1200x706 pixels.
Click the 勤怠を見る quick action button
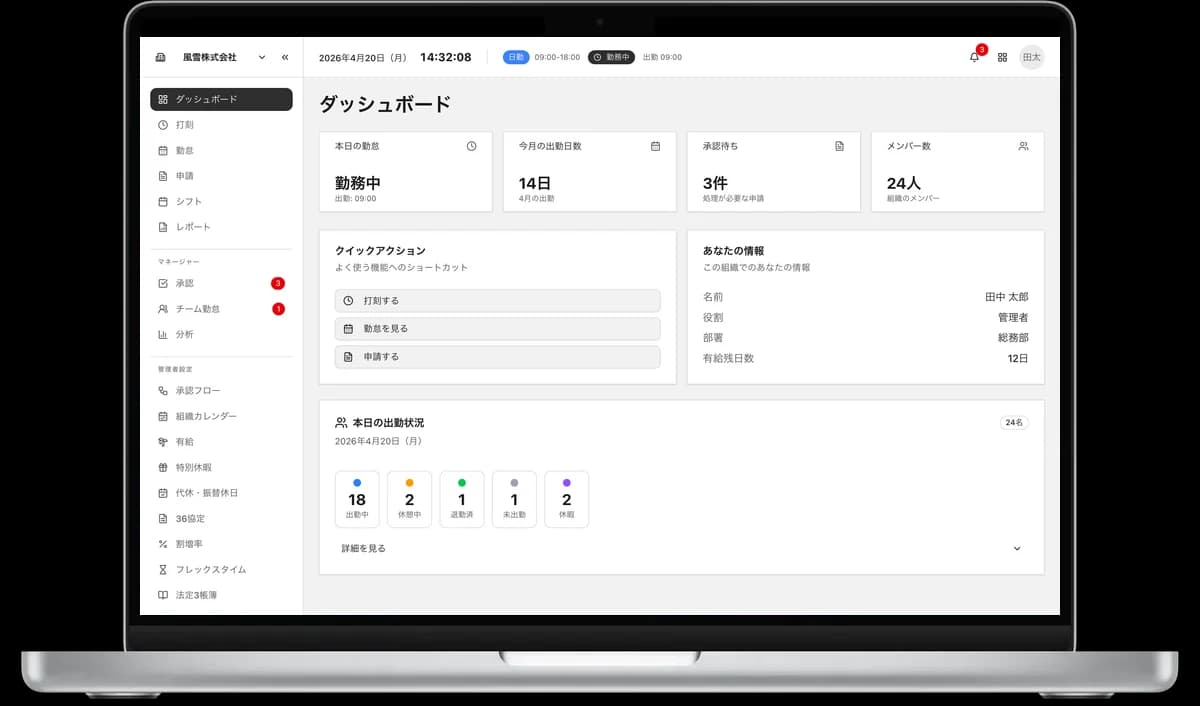coord(497,328)
